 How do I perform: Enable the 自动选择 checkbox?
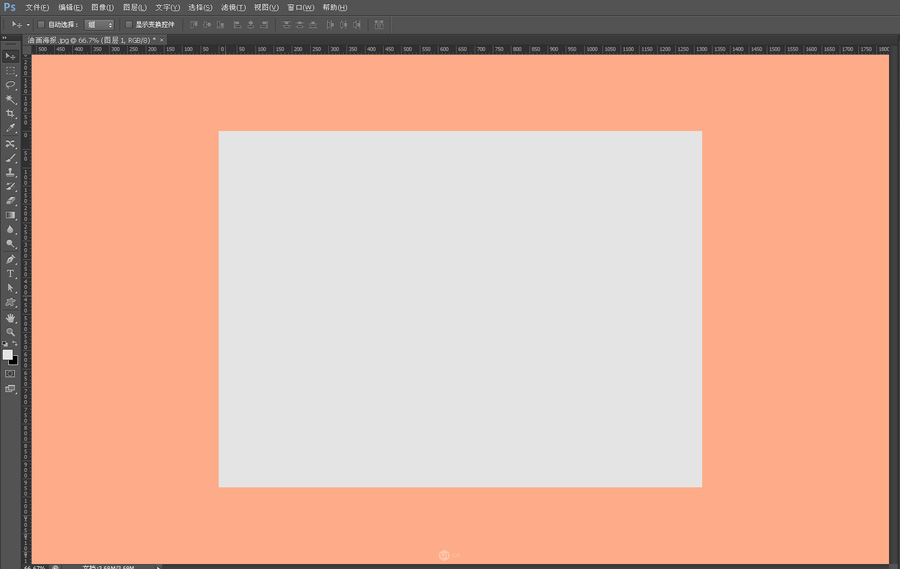point(40,24)
